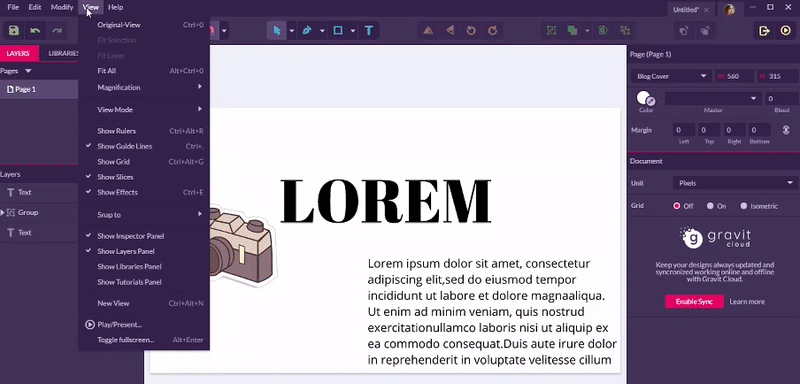The image size is (800, 384).
Task: Click the flip horizontal triangle icon
Action: point(450,31)
